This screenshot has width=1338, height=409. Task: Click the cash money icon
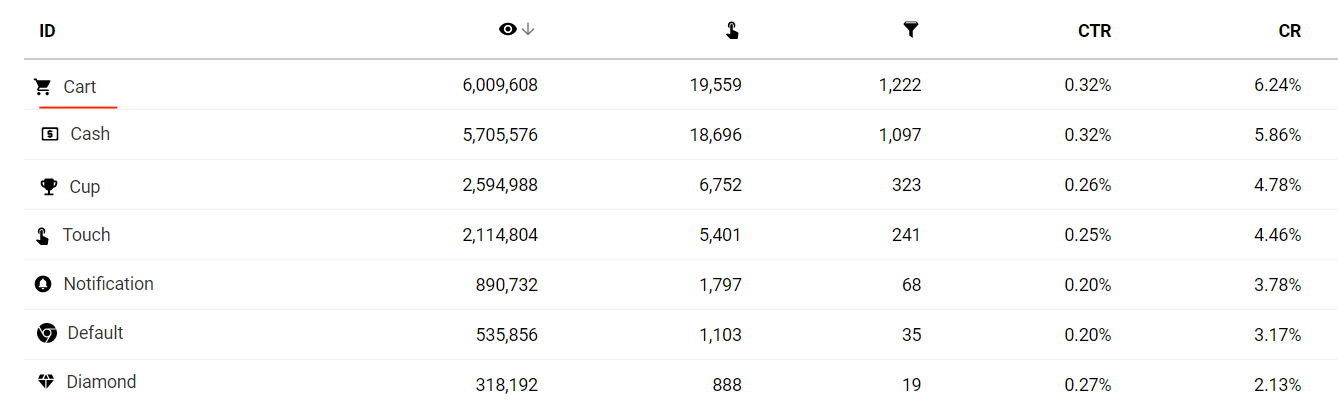50,134
